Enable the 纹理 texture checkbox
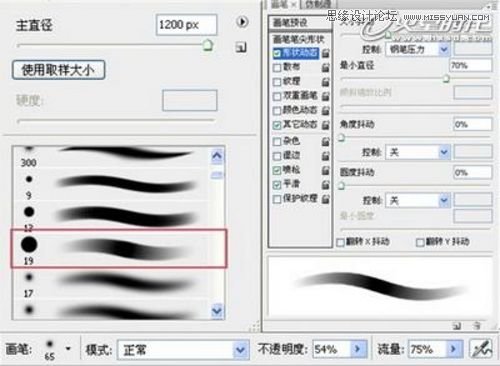The width and height of the screenshot is (500, 366). (277, 82)
